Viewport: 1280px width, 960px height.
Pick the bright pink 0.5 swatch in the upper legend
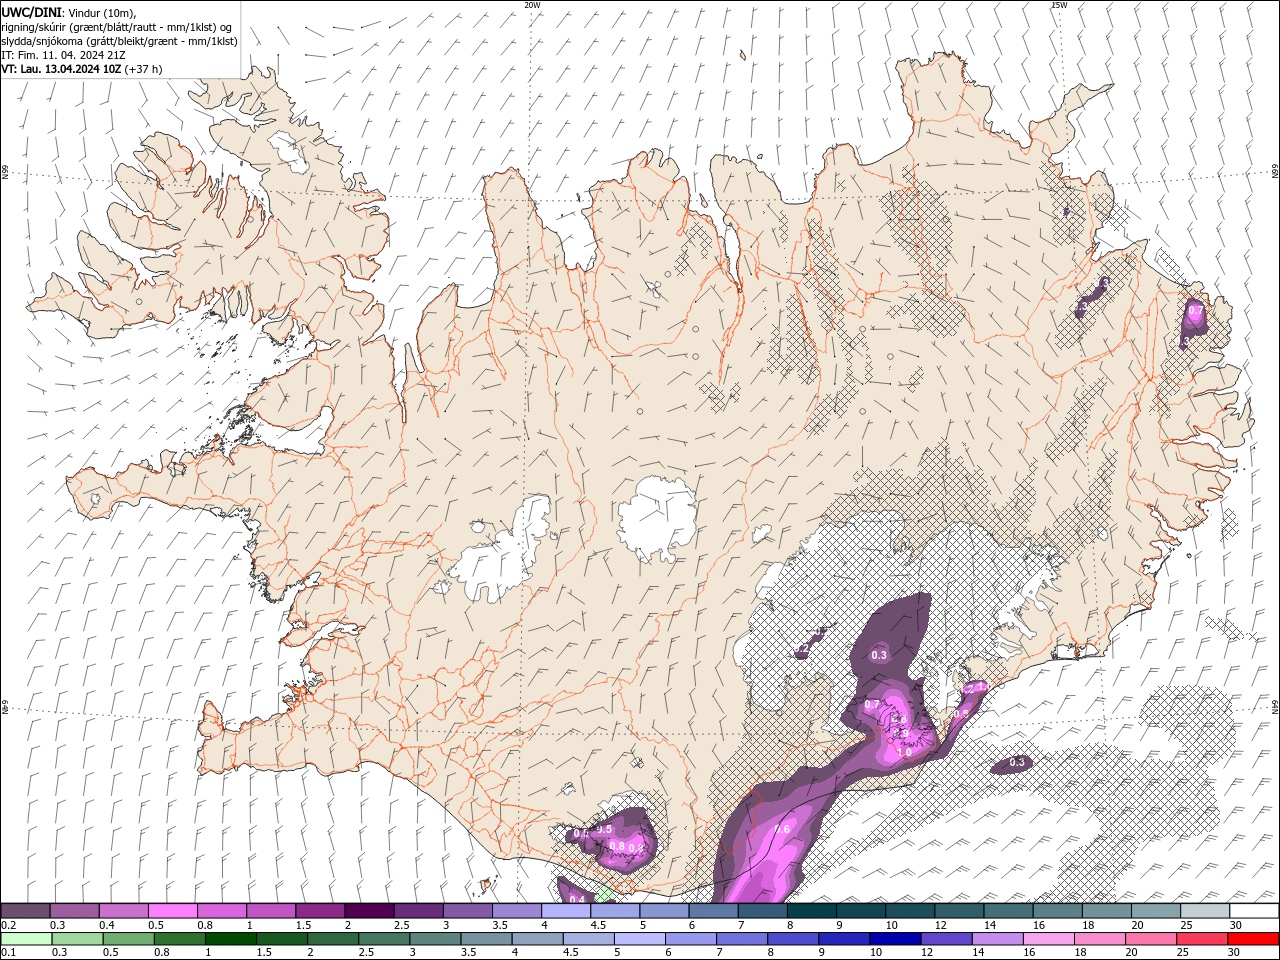pyautogui.click(x=173, y=911)
